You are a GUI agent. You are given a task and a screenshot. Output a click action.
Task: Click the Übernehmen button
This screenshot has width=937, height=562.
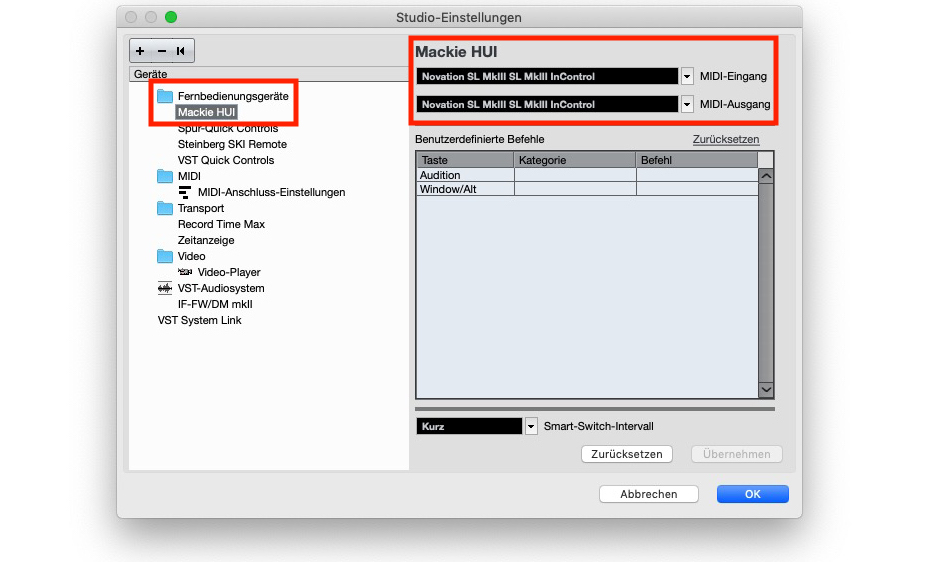(x=736, y=454)
